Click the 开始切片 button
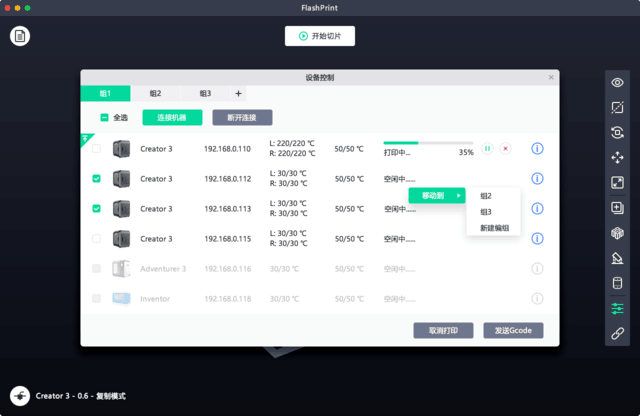640x416 pixels. pos(320,36)
